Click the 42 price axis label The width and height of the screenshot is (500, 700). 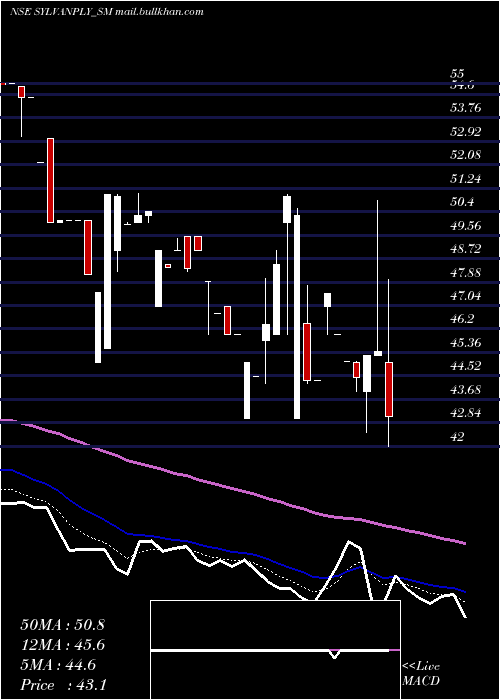(x=457, y=437)
